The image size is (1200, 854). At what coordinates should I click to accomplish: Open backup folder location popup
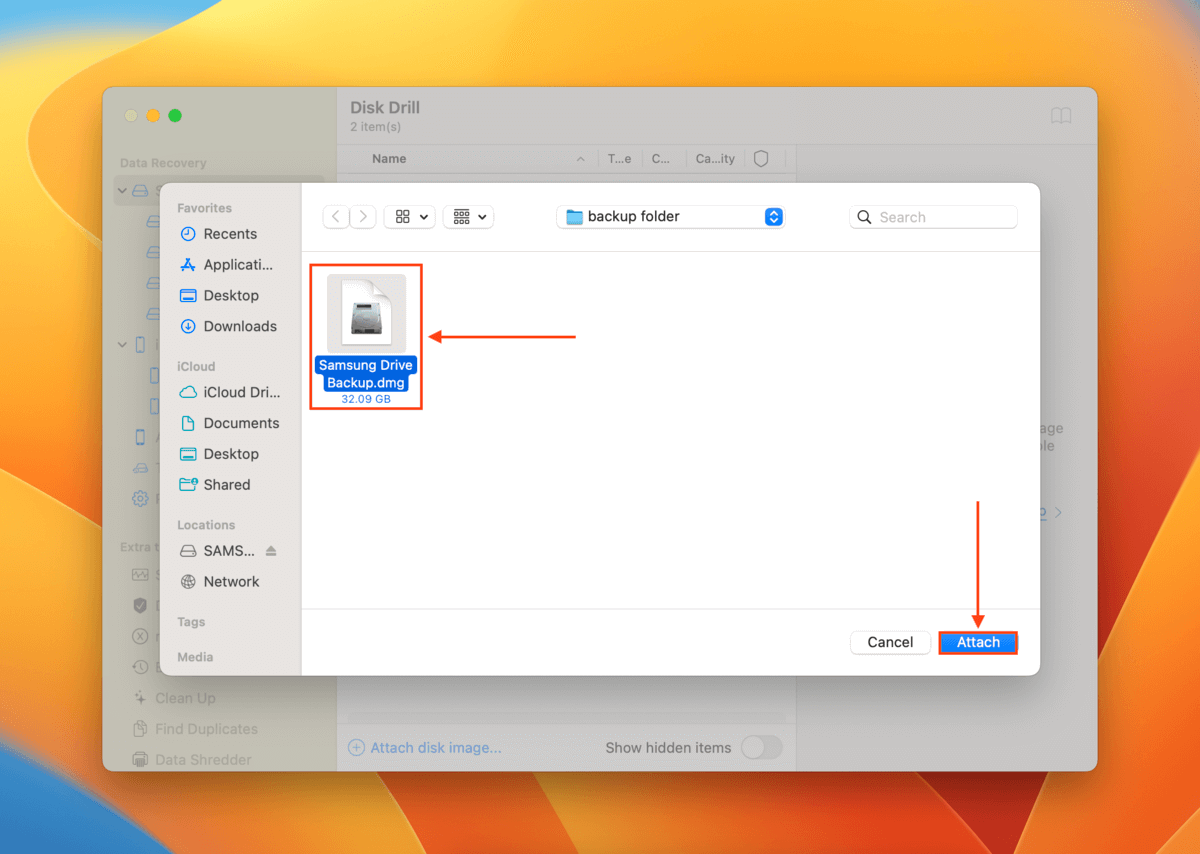[671, 216]
